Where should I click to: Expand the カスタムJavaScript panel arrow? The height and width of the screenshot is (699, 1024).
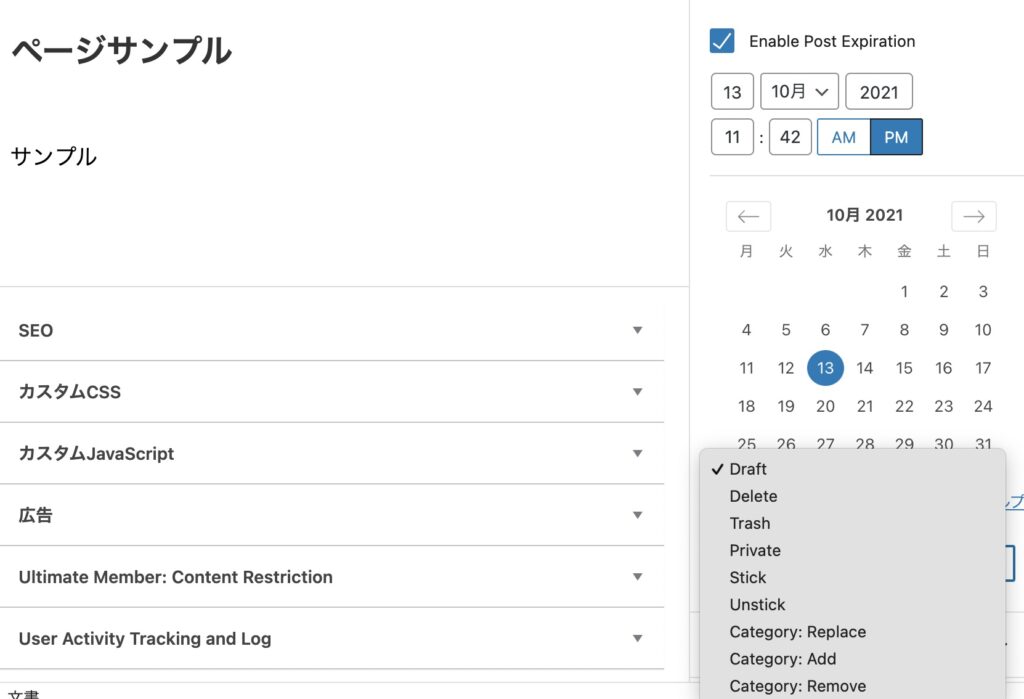tap(637, 454)
